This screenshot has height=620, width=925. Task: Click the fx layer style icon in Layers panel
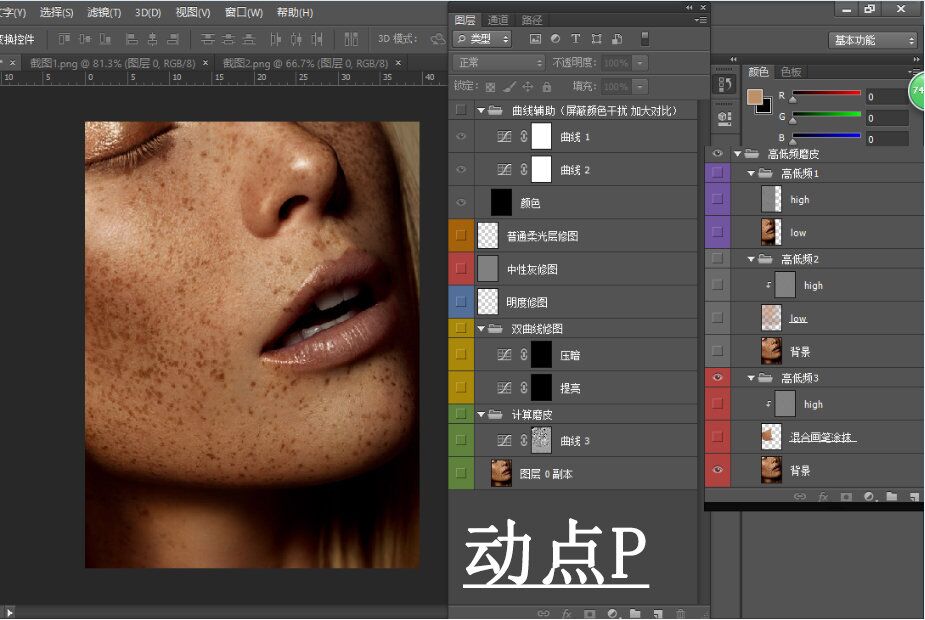[x=566, y=613]
